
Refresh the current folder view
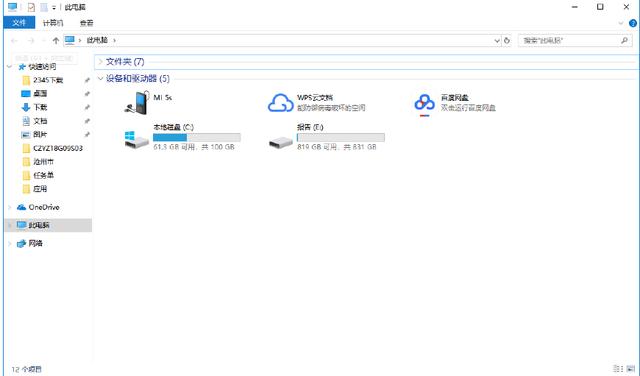point(507,40)
